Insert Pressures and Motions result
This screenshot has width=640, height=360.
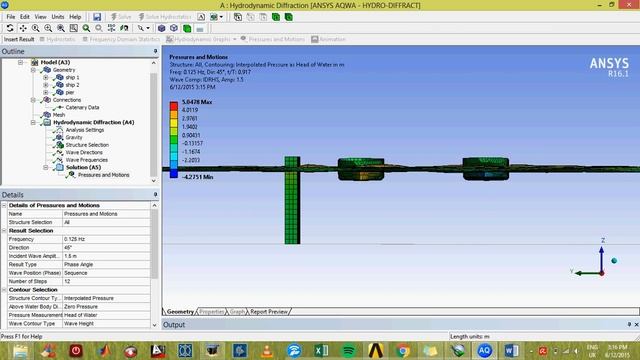(x=273, y=39)
